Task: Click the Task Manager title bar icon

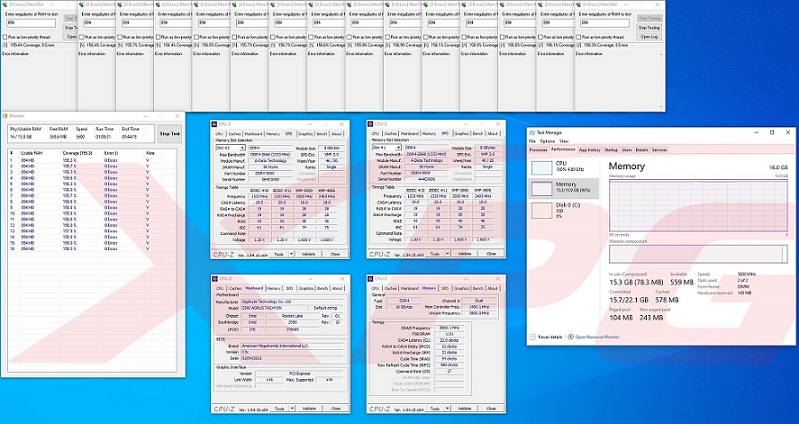Action: [x=533, y=132]
